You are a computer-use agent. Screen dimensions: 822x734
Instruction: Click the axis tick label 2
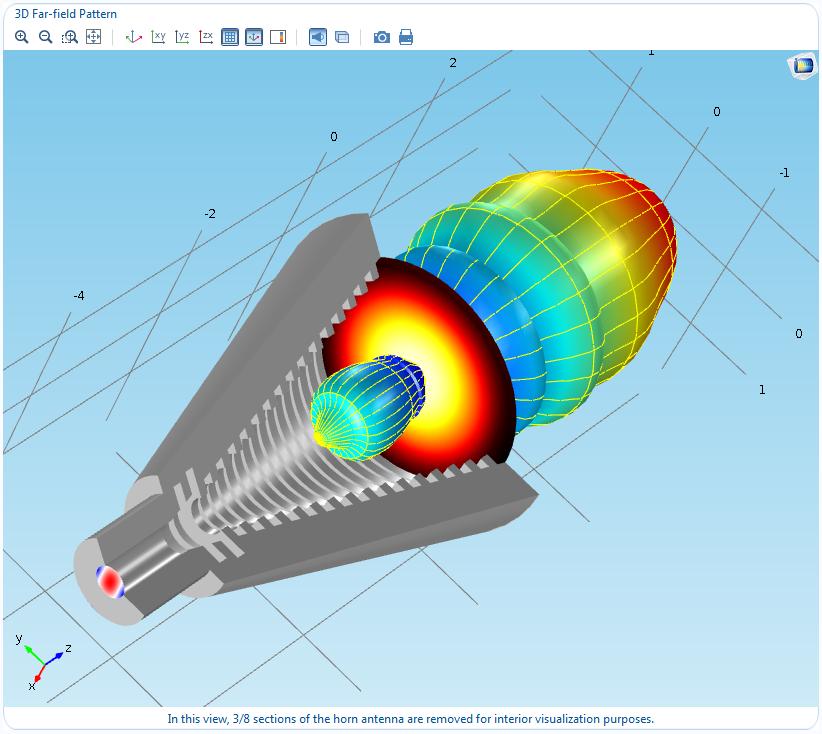(453, 63)
